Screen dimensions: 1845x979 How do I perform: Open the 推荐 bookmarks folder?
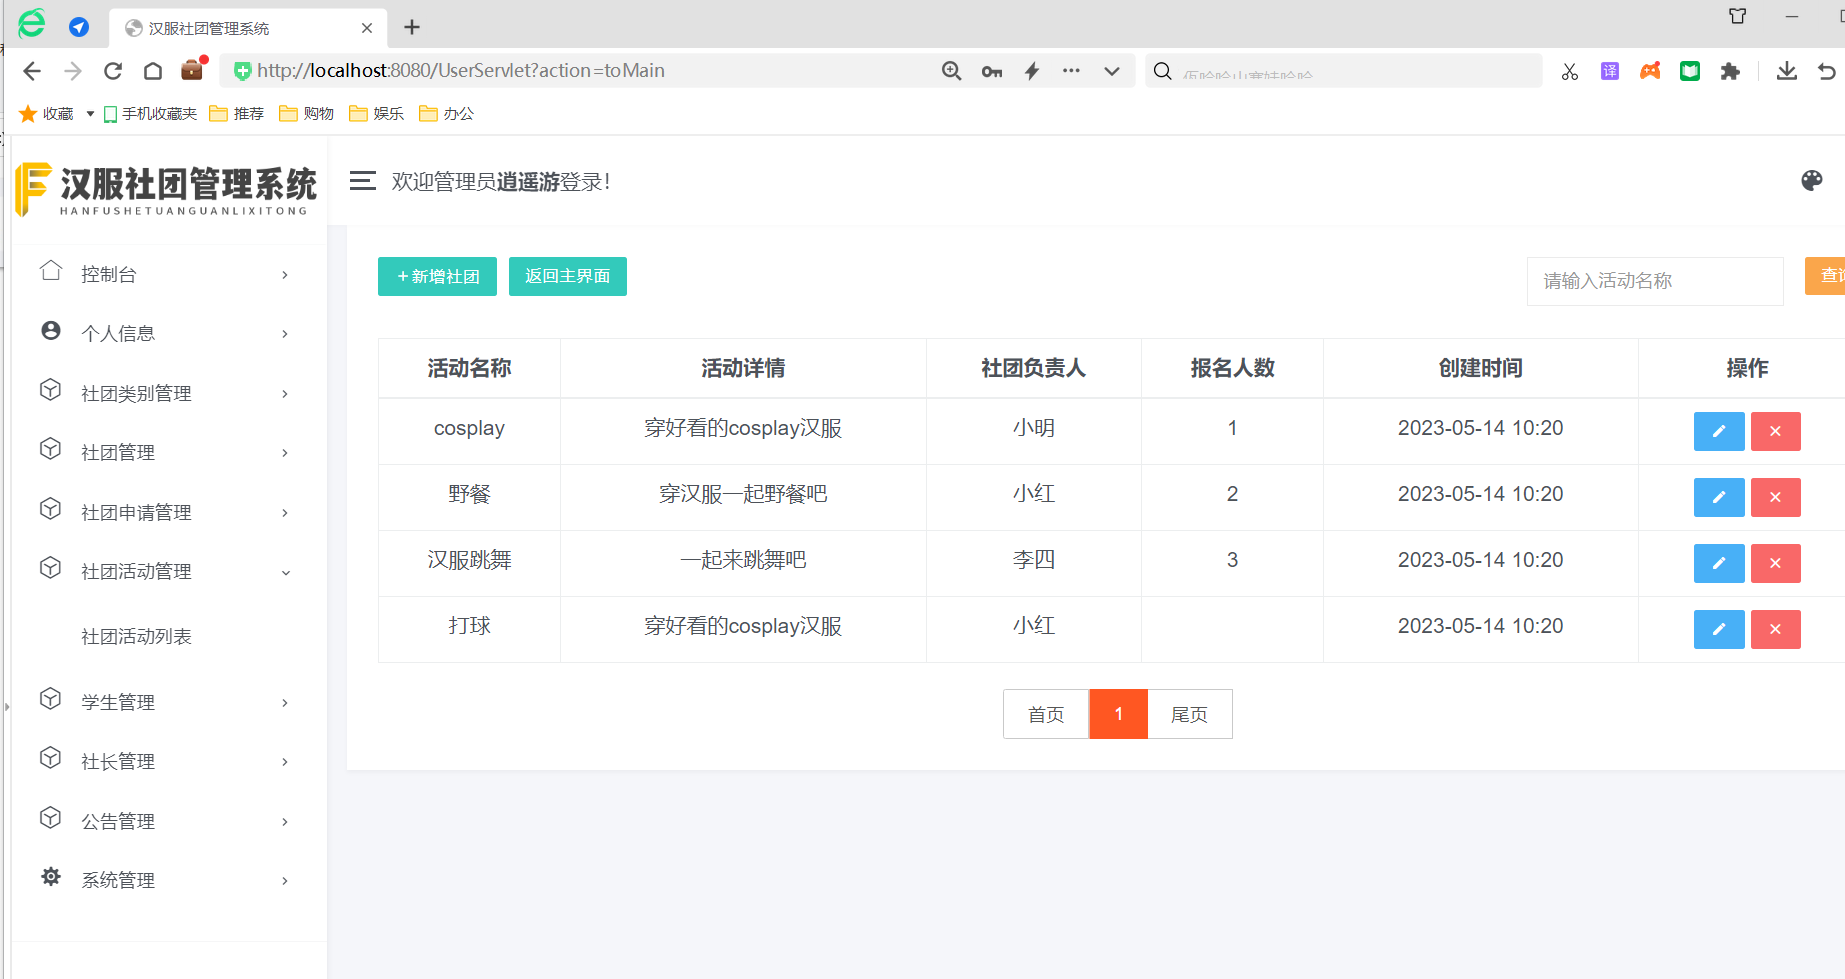(x=237, y=114)
